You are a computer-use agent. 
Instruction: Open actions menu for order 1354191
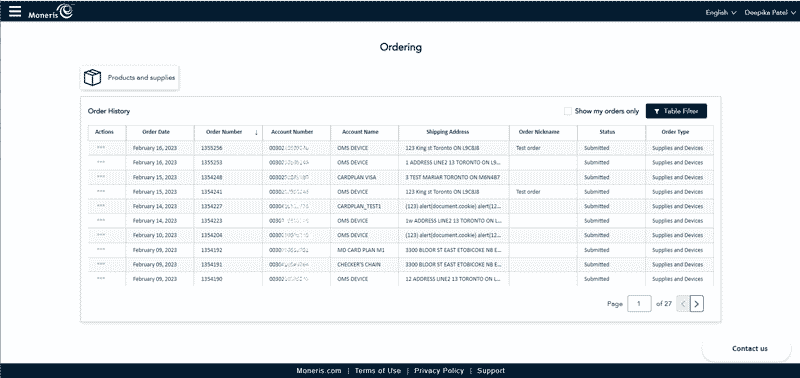[101, 264]
